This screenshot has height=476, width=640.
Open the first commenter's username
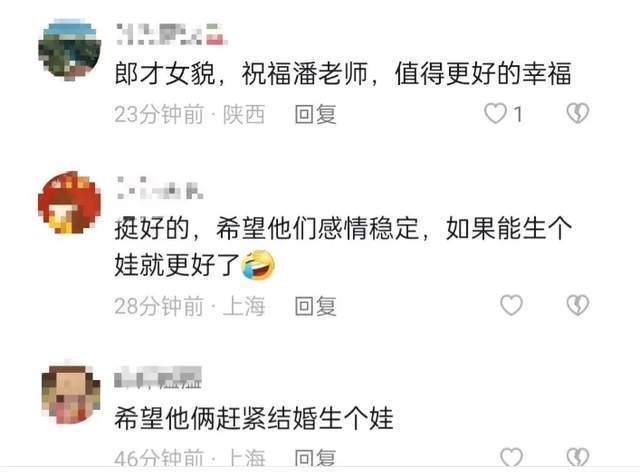click(x=171, y=34)
